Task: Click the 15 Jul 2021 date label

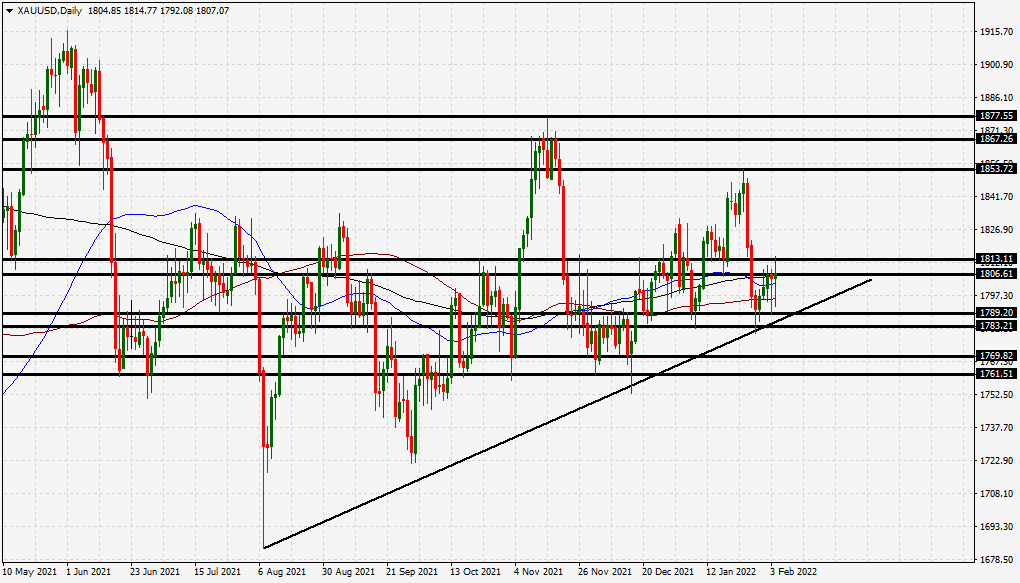Action: [218, 572]
